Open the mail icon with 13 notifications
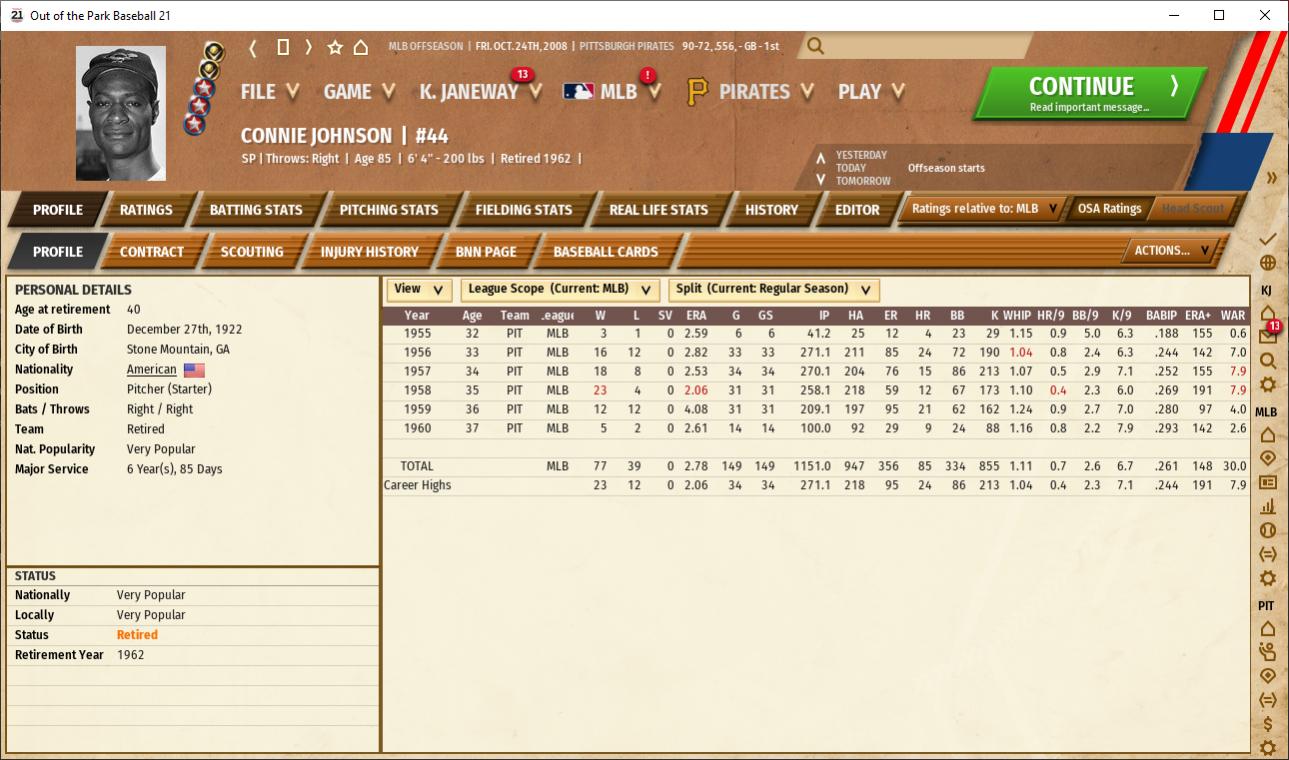This screenshot has width=1289, height=760. 1268,336
